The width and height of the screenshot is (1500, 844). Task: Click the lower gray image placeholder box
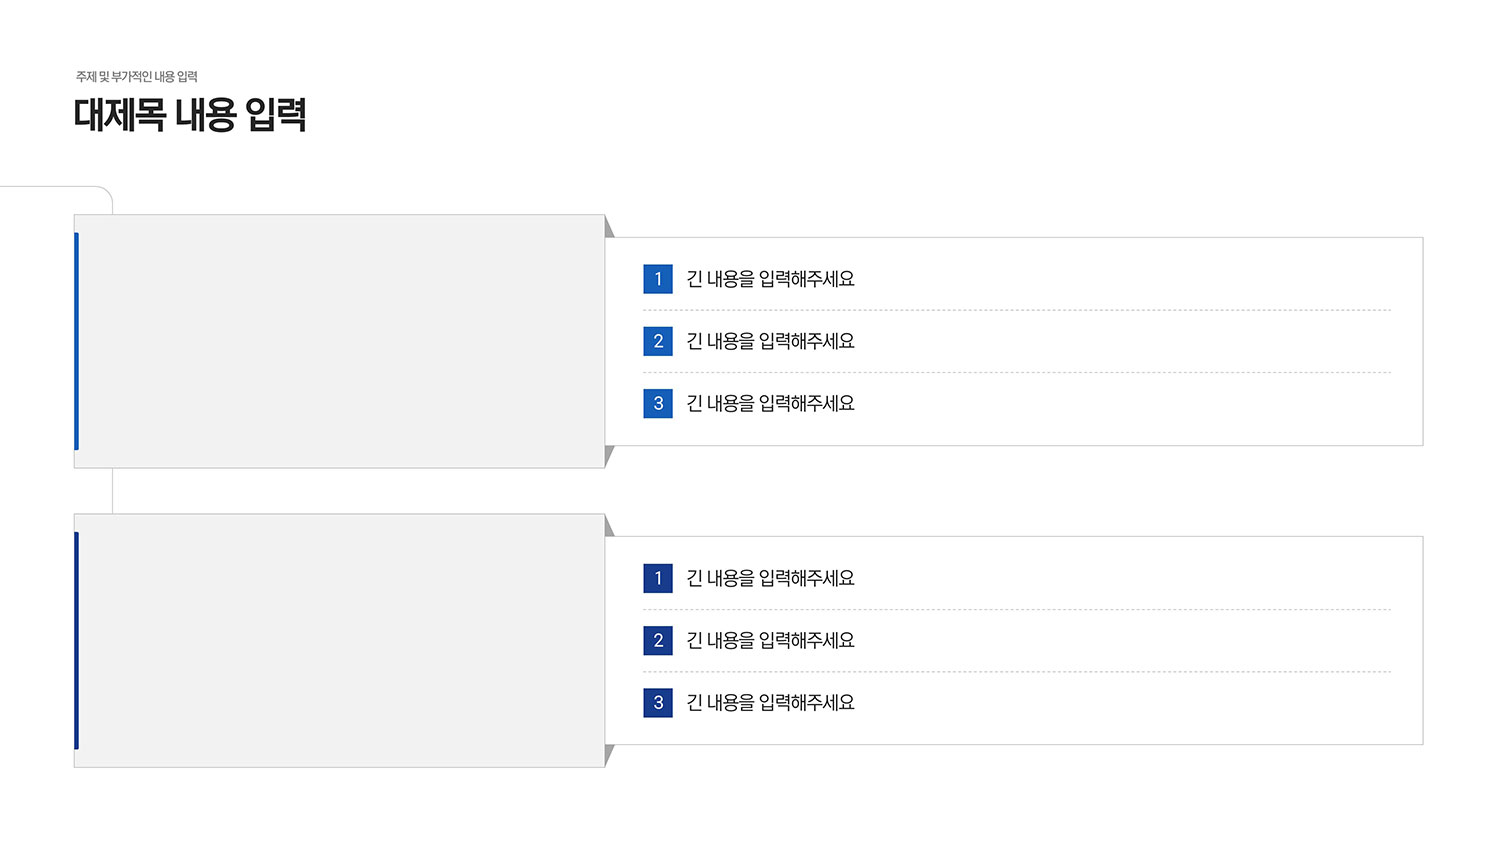tap(340, 640)
